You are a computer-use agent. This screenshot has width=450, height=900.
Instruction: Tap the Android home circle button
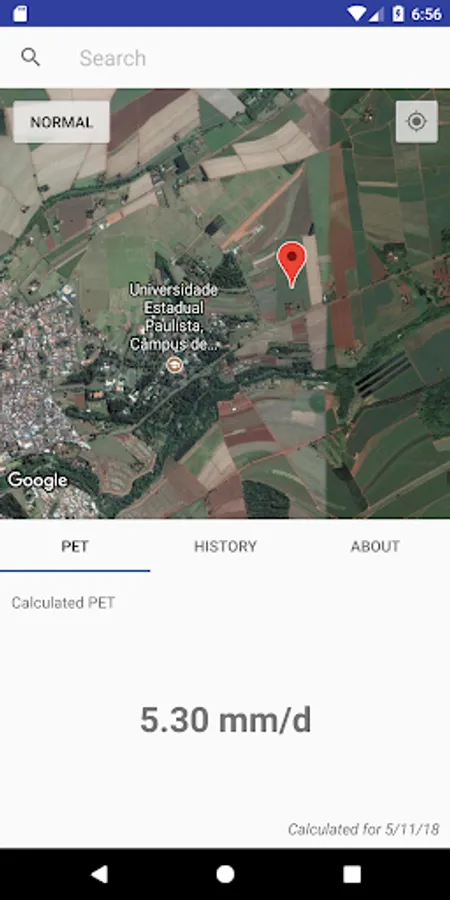click(x=225, y=874)
